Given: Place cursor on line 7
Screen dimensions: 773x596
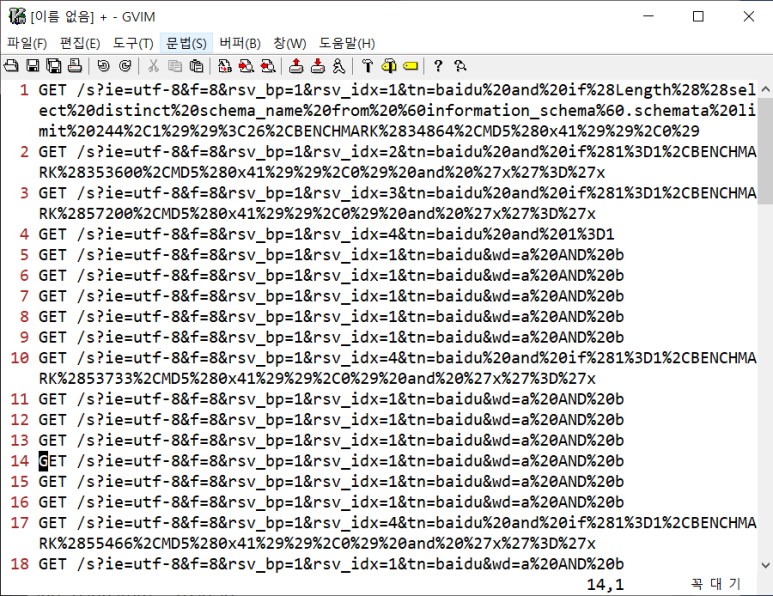Looking at the screenshot, I should 331,296.
